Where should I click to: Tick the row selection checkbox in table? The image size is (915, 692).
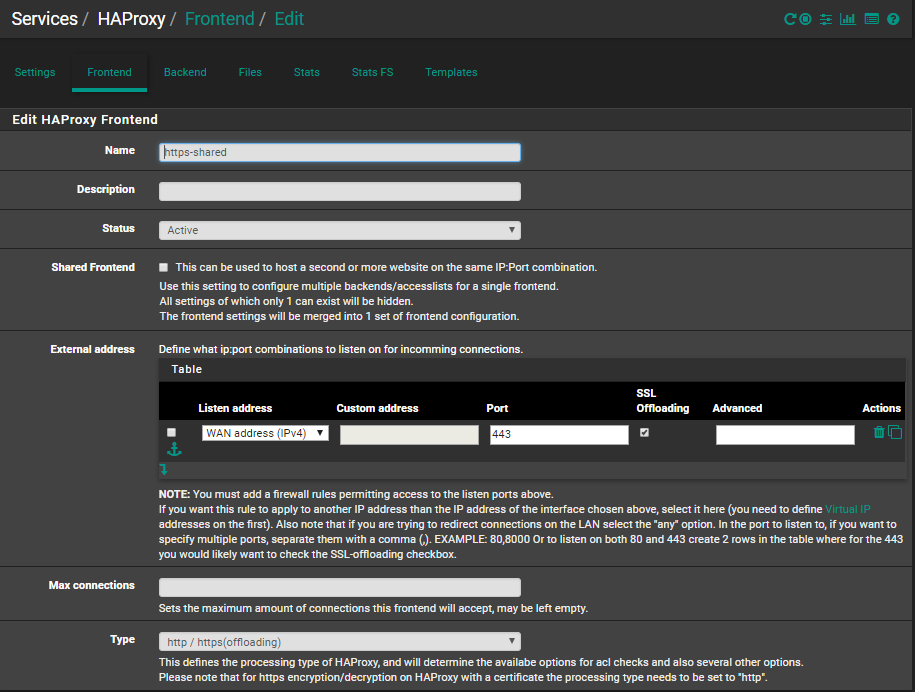click(171, 432)
